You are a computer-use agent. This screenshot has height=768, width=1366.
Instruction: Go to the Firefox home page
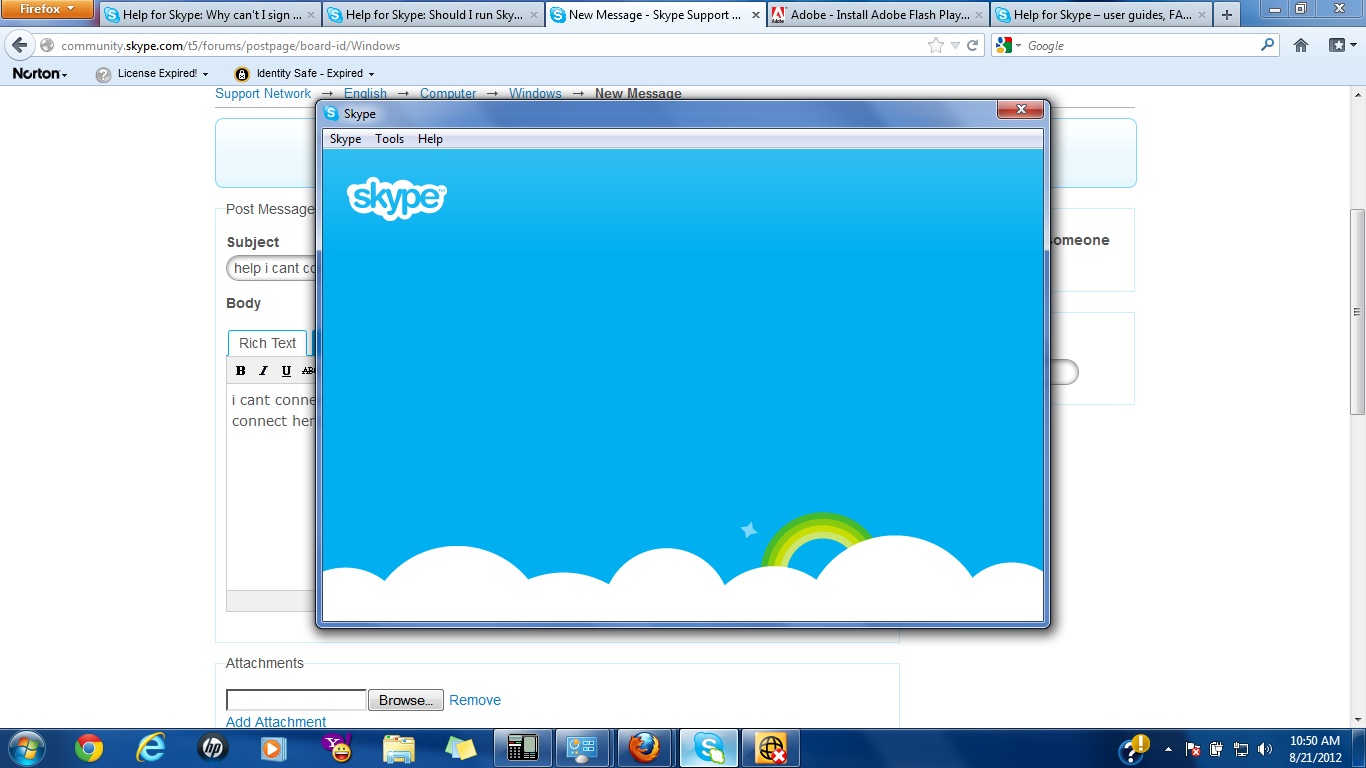(1301, 45)
